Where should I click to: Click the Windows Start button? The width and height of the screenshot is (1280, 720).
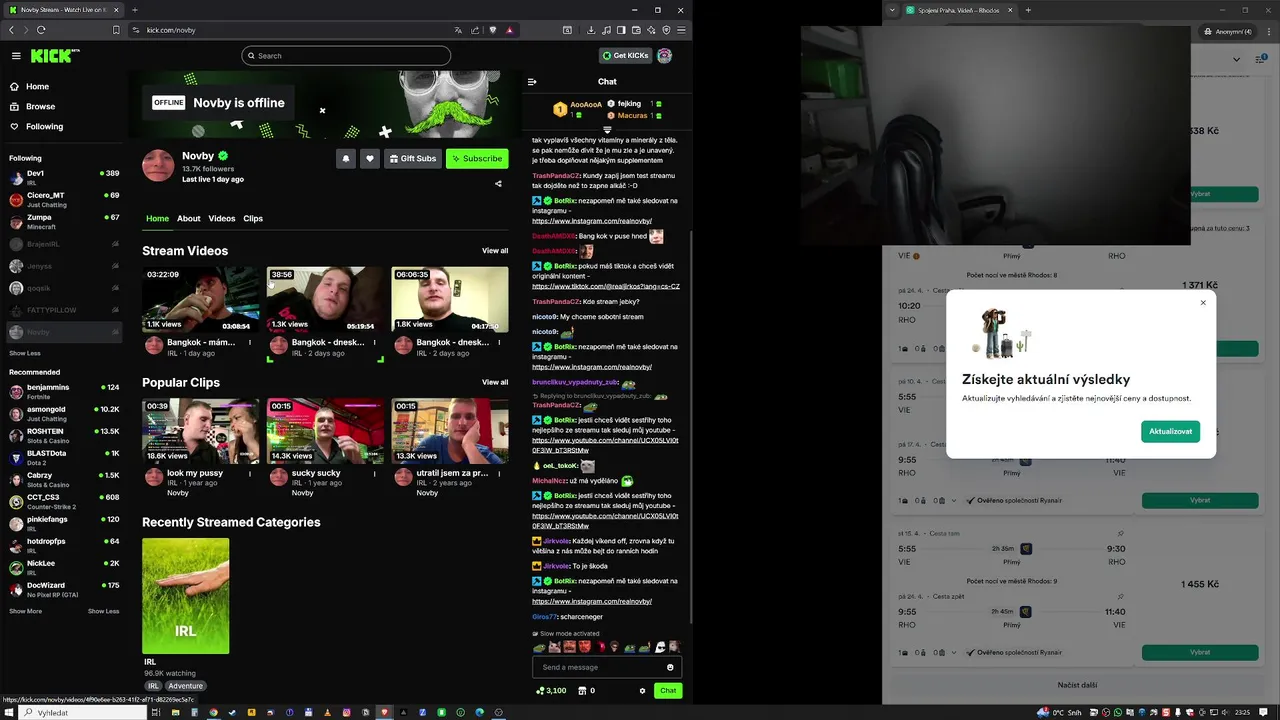coord(9,713)
